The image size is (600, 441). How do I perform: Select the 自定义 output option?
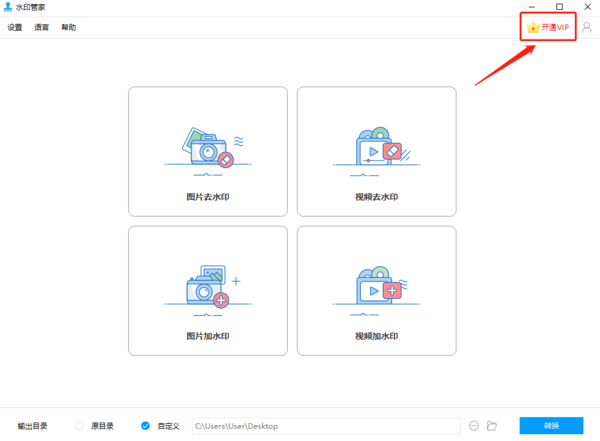[145, 426]
